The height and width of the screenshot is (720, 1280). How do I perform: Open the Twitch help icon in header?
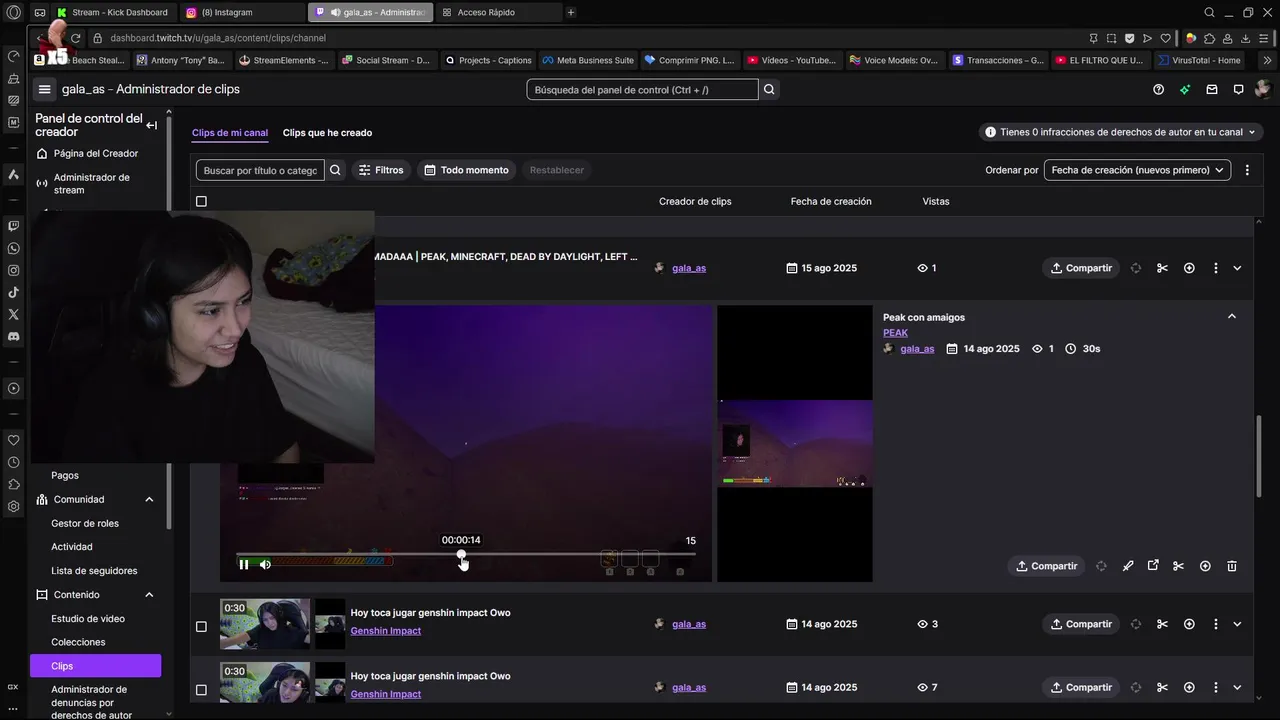tap(1158, 89)
